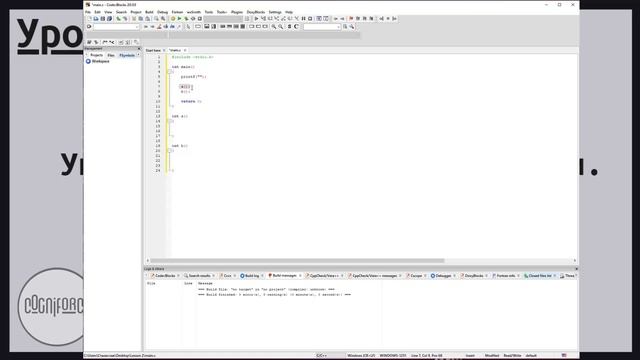
Task: Open the search combo box in second toolbar
Action: (322, 27)
